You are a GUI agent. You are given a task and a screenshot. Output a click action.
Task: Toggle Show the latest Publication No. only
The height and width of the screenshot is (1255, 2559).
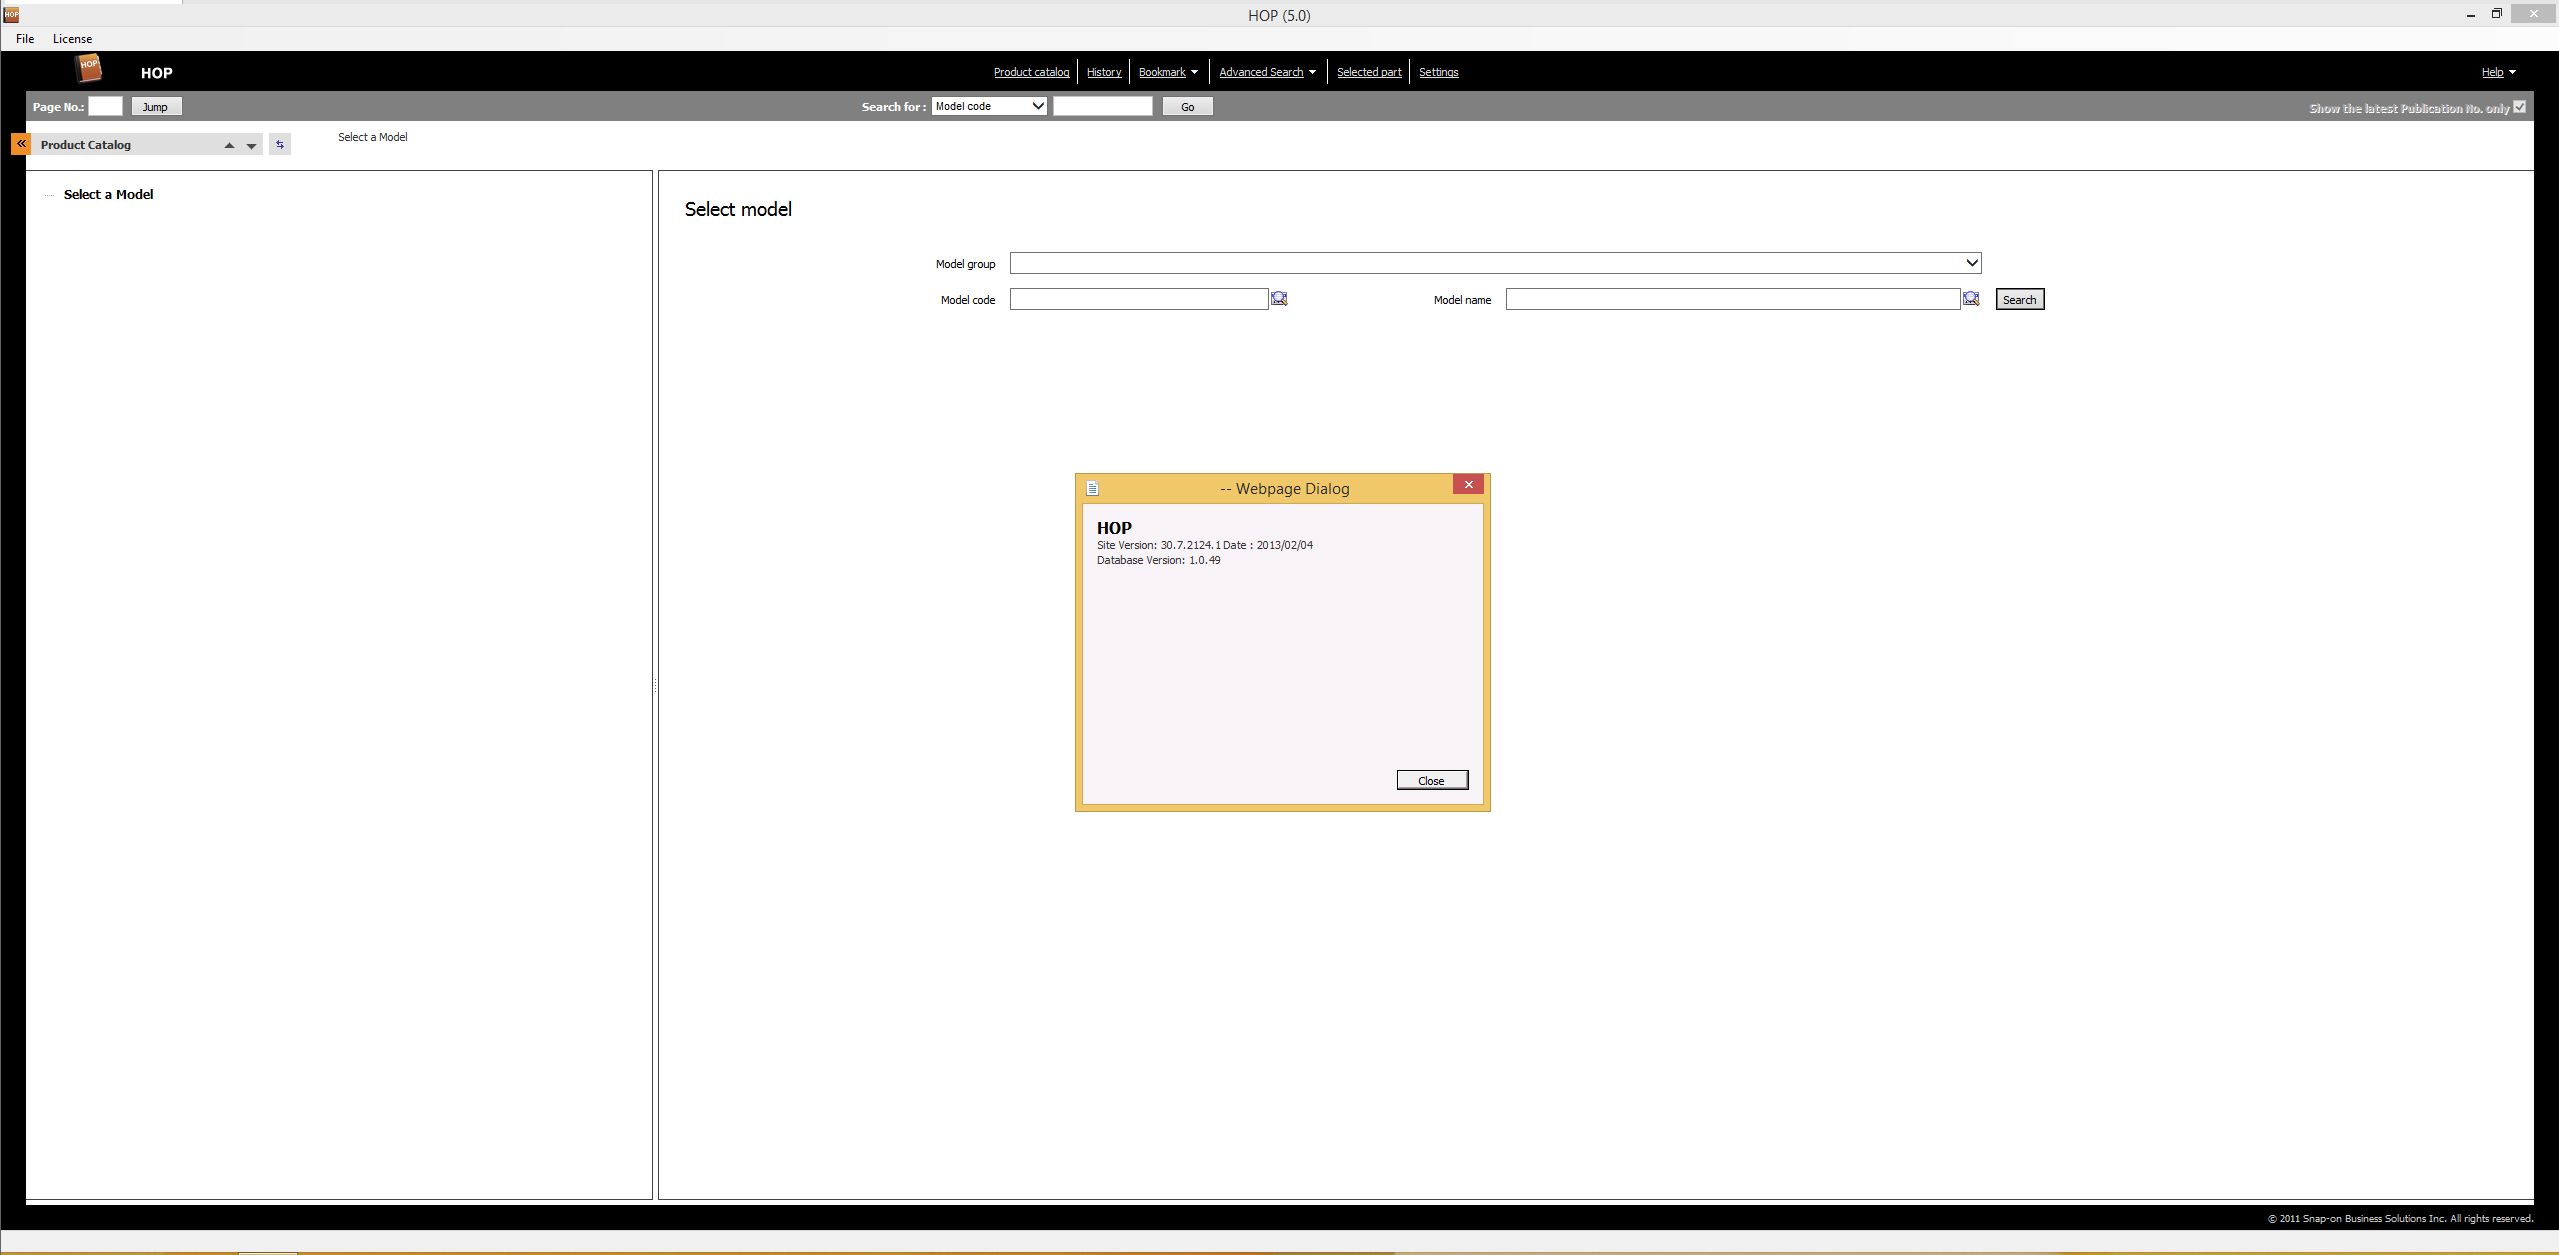tap(2519, 107)
